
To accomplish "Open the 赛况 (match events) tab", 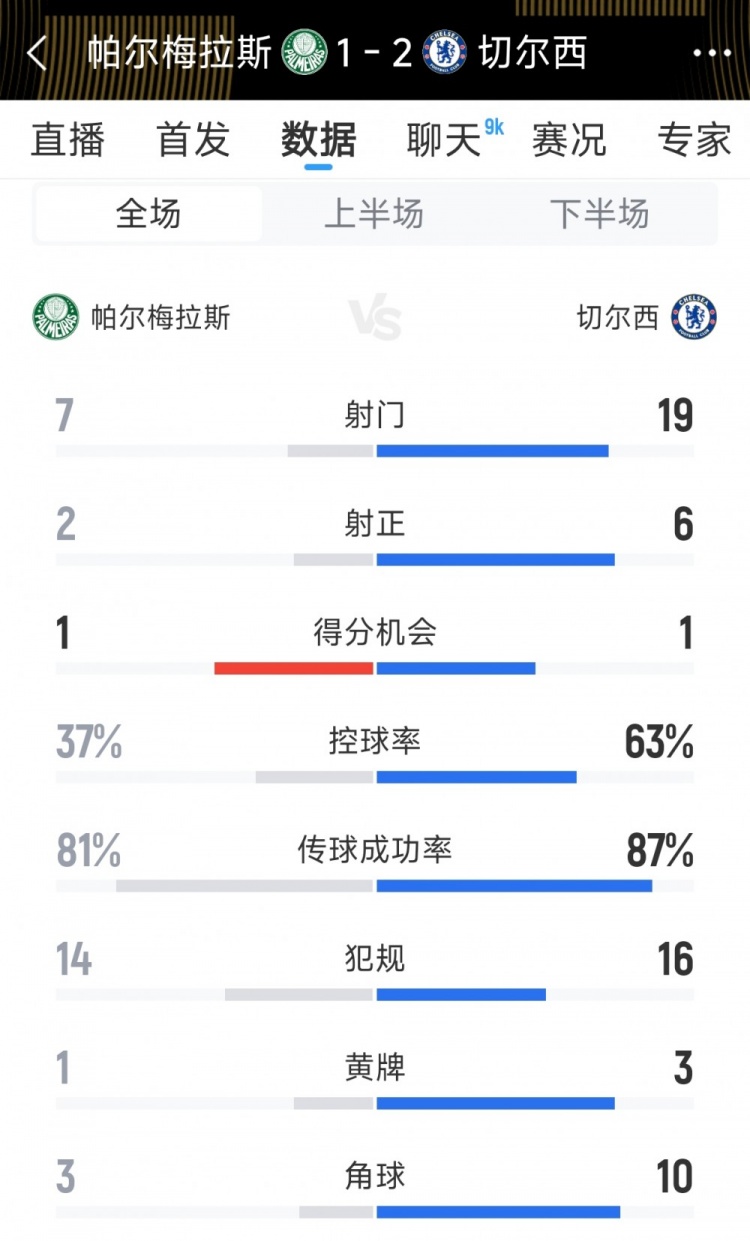I will [567, 141].
